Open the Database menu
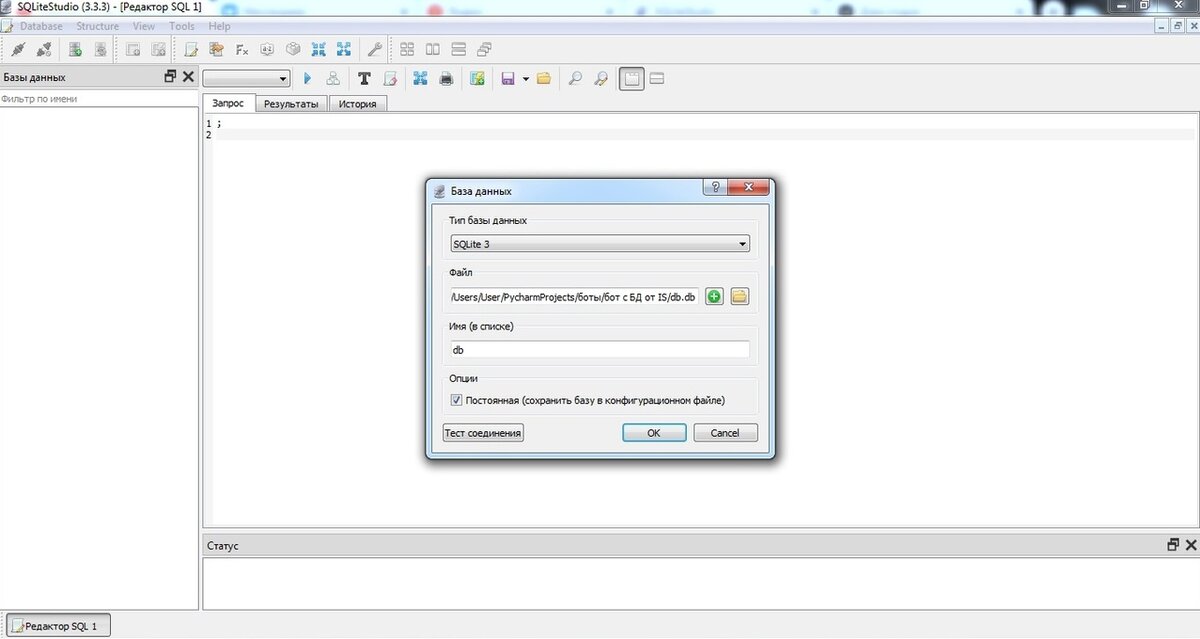 pos(41,26)
